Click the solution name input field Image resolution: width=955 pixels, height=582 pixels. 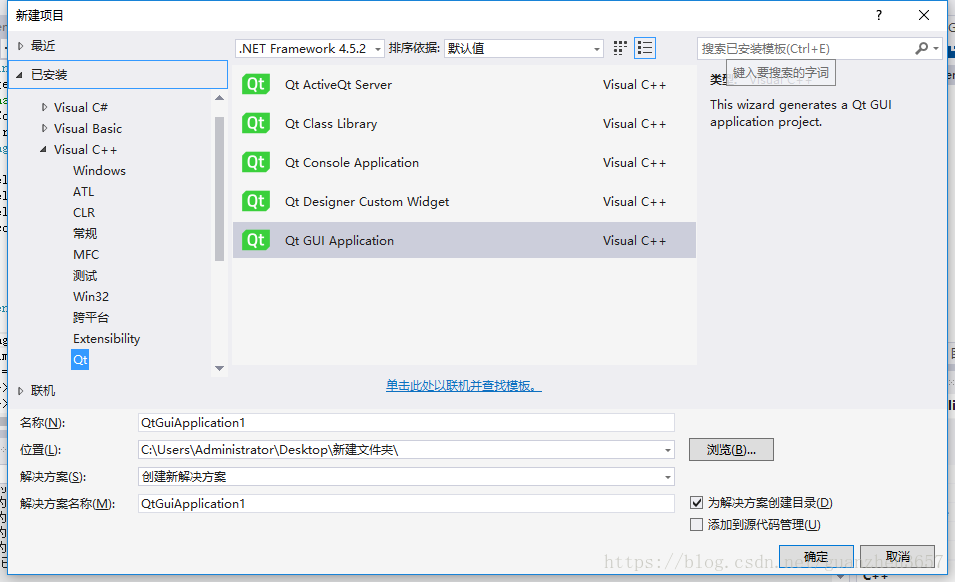(406, 503)
